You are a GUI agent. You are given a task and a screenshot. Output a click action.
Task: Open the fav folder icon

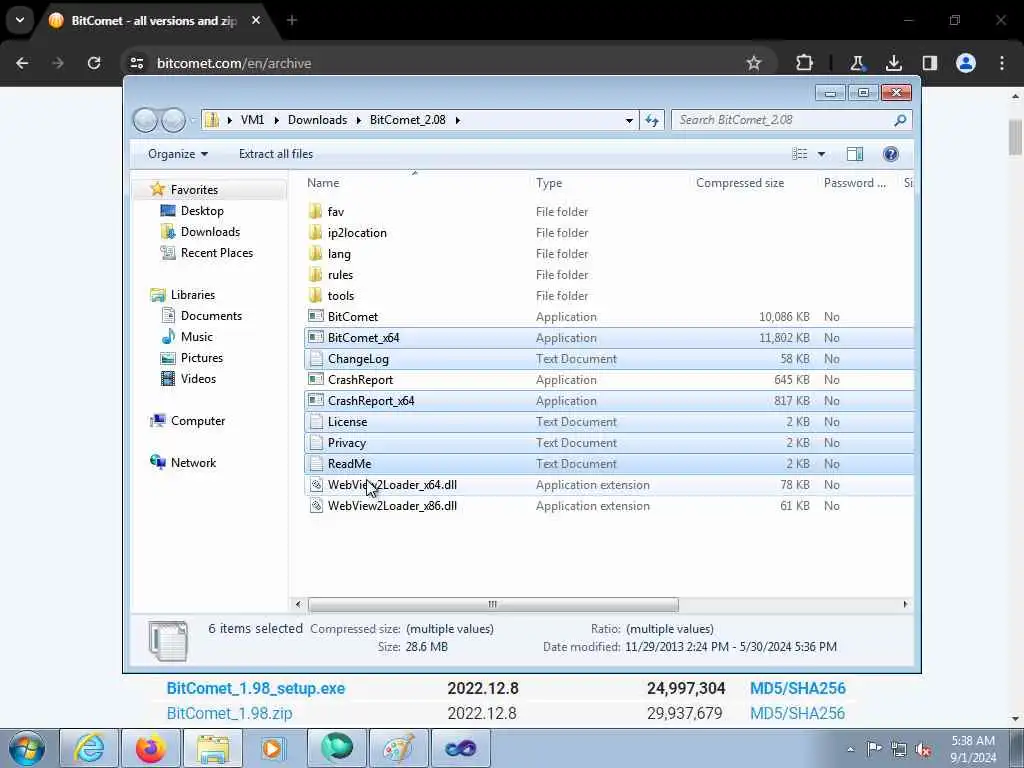316,212
